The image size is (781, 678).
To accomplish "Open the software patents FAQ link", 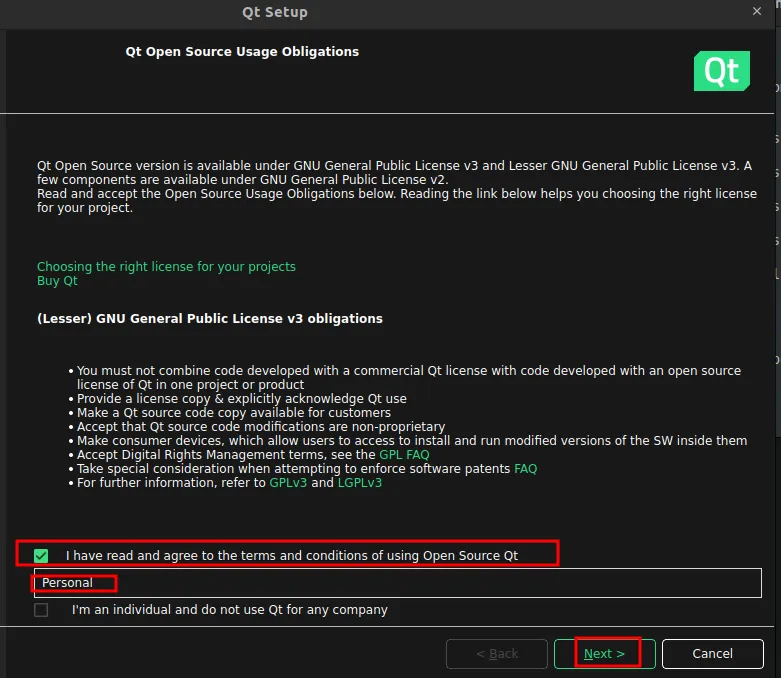I will 525,469.
